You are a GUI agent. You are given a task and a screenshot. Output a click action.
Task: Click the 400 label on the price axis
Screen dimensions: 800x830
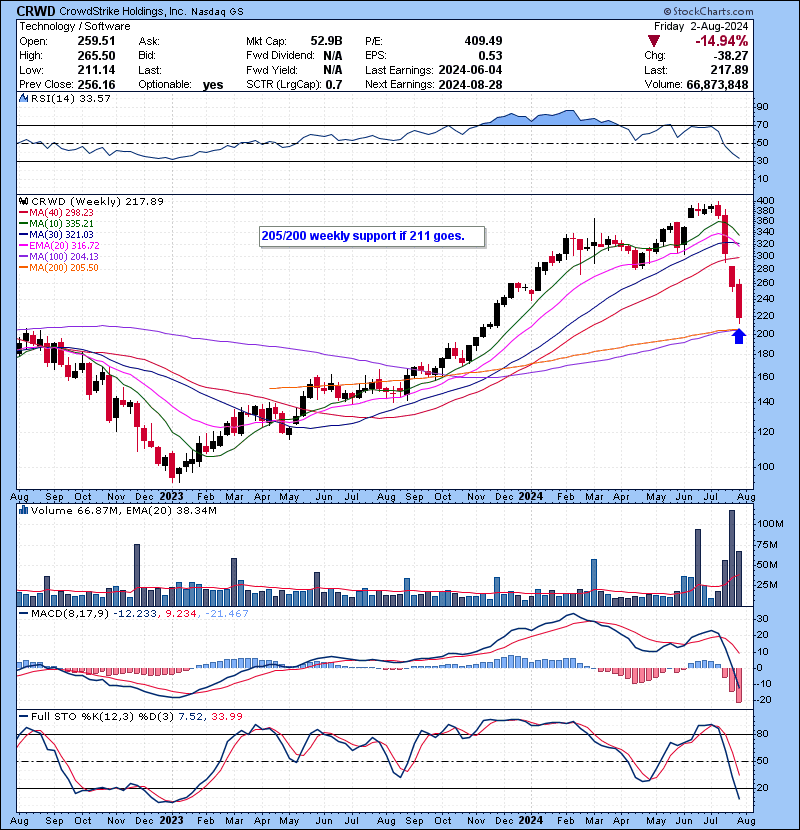[765, 201]
